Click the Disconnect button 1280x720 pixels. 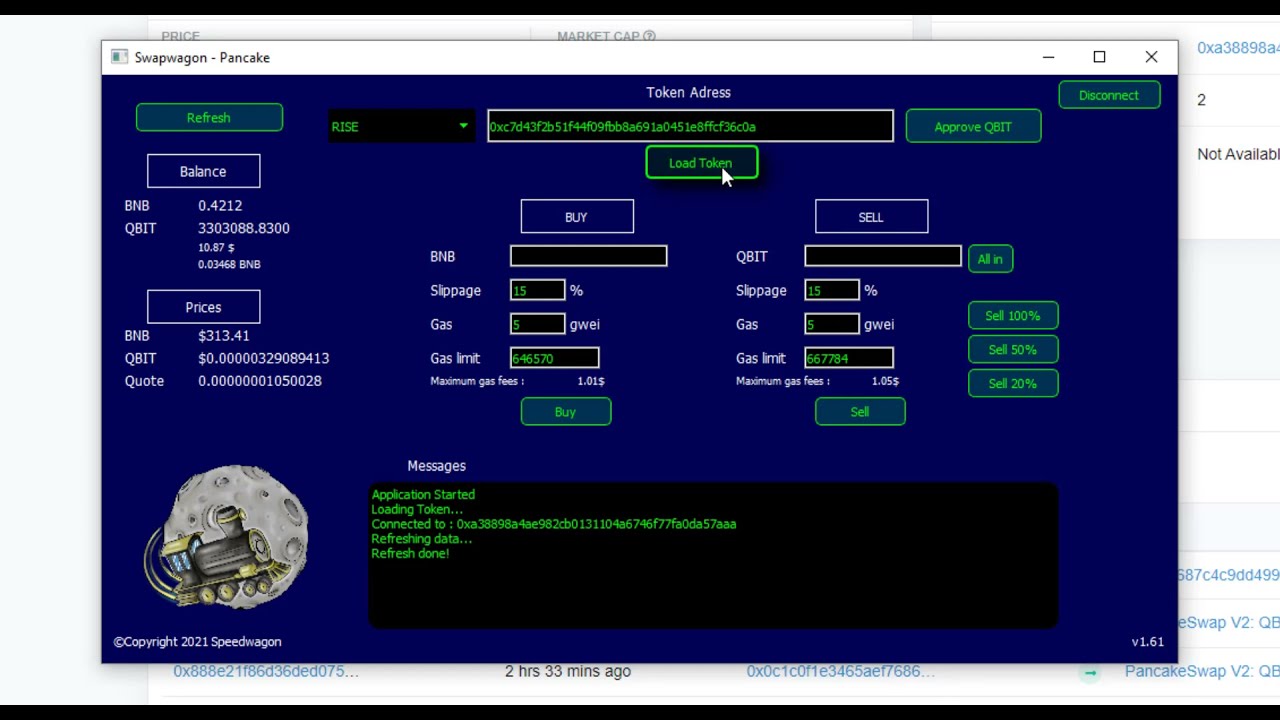tap(1109, 95)
